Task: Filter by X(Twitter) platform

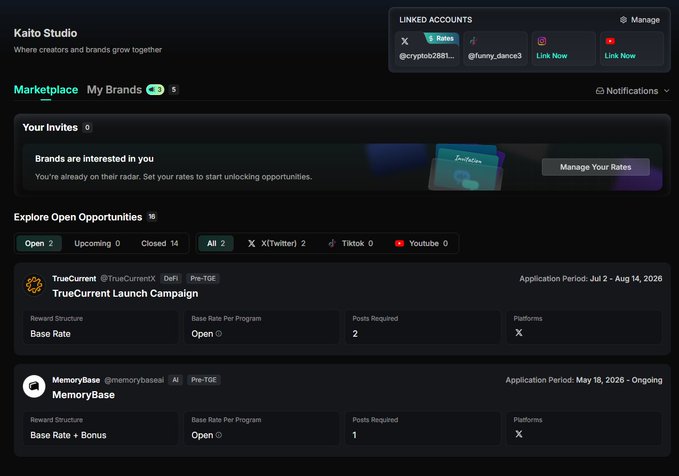Action: pyautogui.click(x=276, y=243)
